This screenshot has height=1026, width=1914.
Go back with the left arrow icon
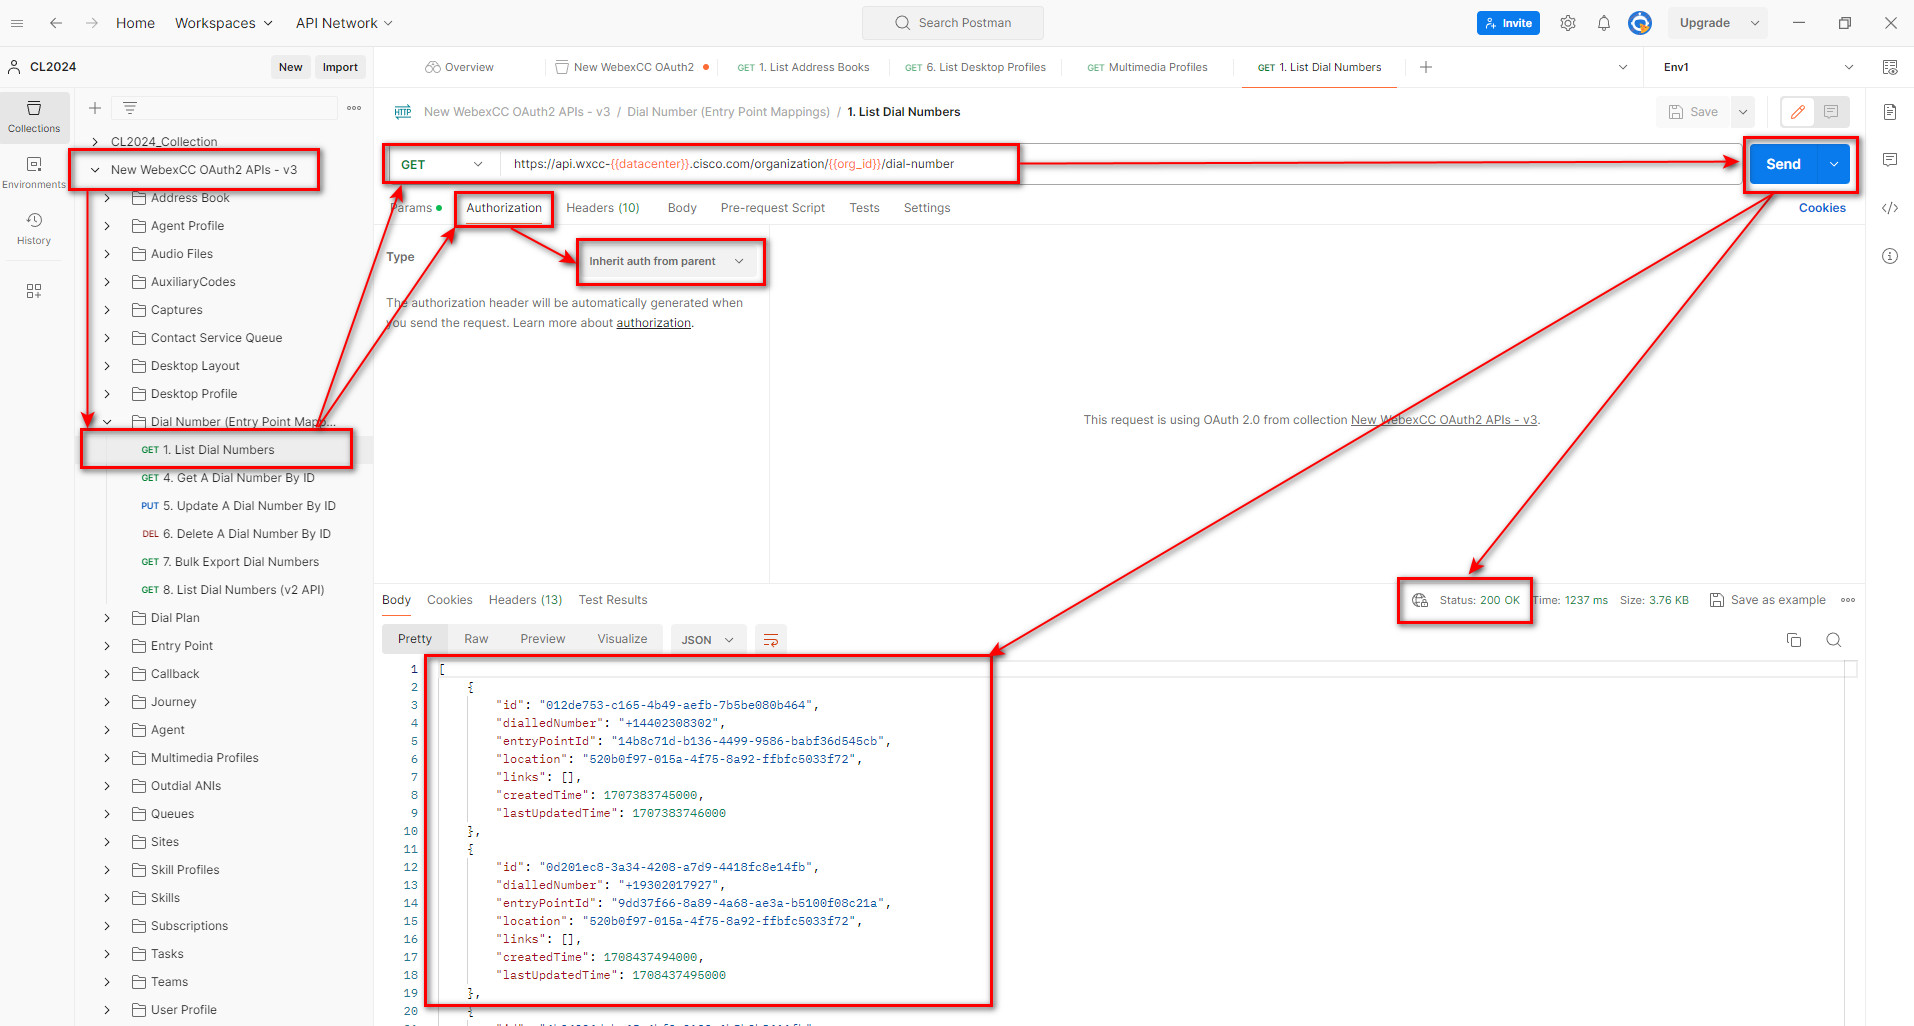[x=56, y=23]
